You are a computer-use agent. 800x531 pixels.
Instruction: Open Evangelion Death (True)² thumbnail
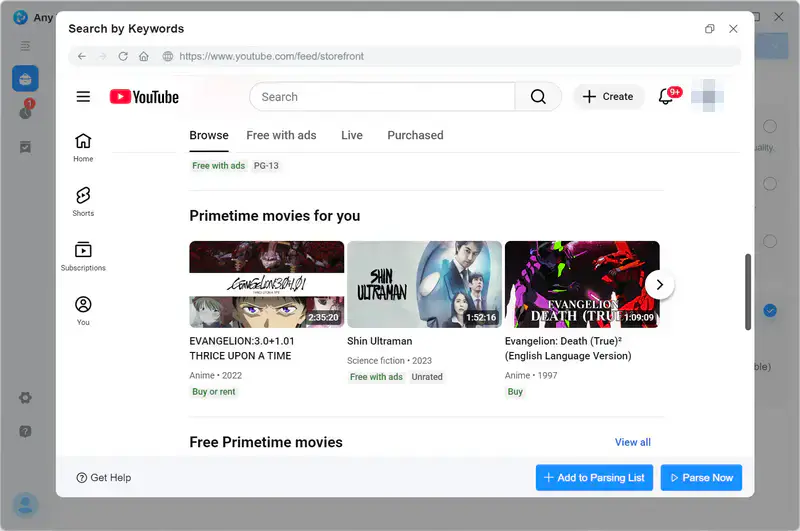coord(582,284)
